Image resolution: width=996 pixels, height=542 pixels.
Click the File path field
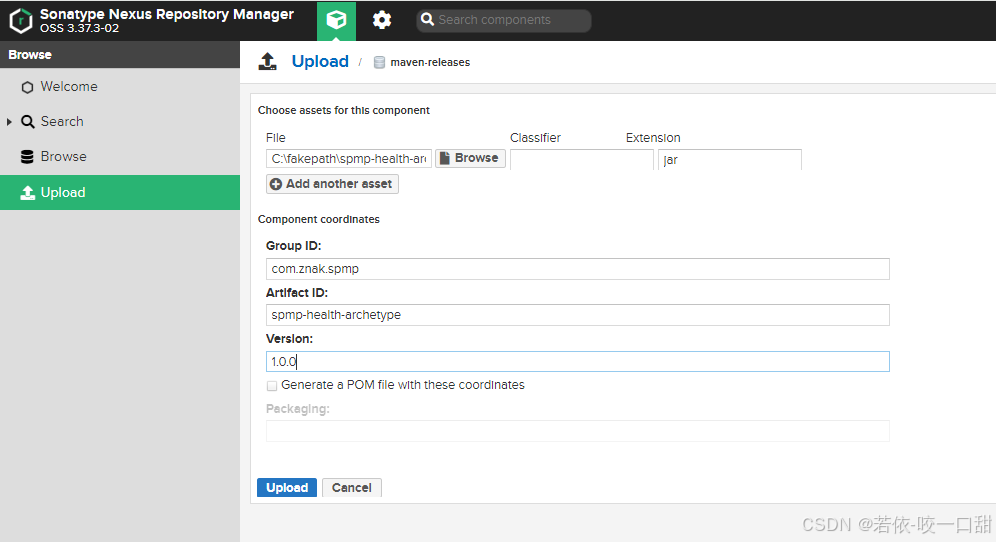[349, 159]
